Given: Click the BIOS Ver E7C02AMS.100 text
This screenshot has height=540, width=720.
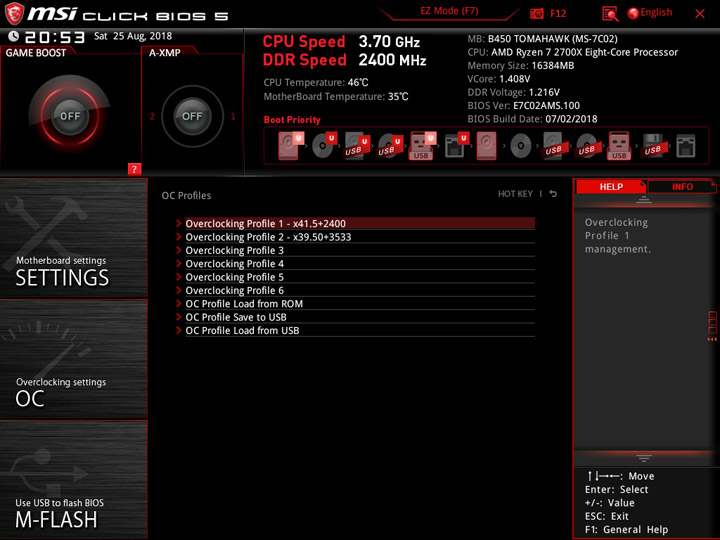Looking at the screenshot, I should click(x=523, y=106).
